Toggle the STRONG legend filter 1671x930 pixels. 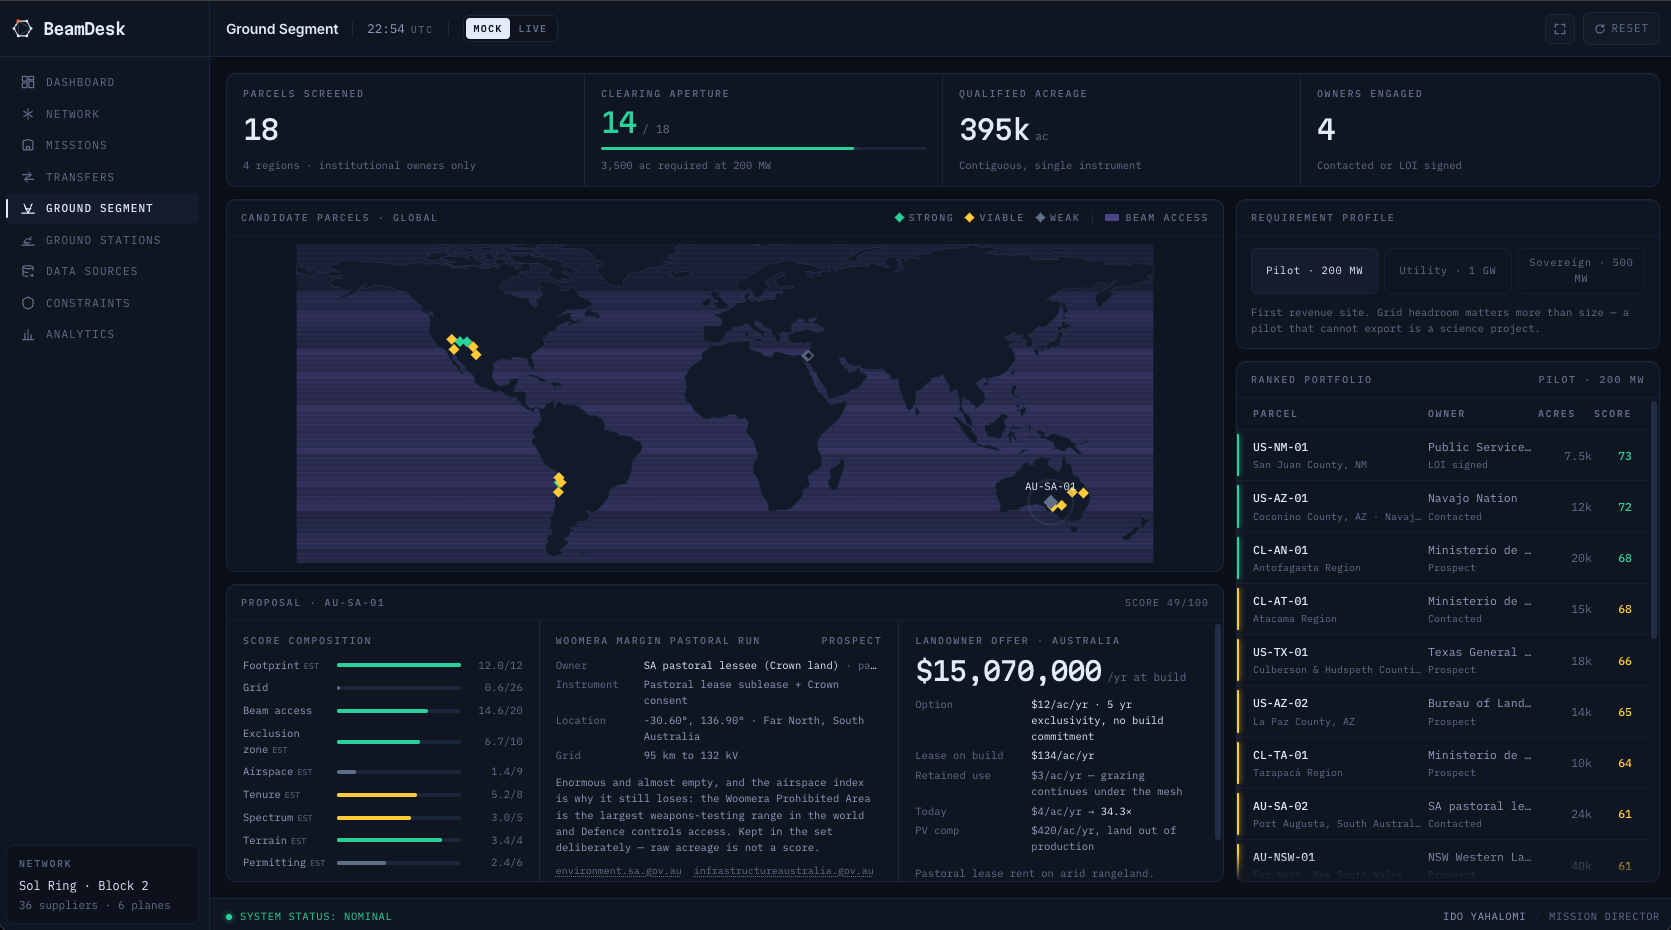(924, 218)
